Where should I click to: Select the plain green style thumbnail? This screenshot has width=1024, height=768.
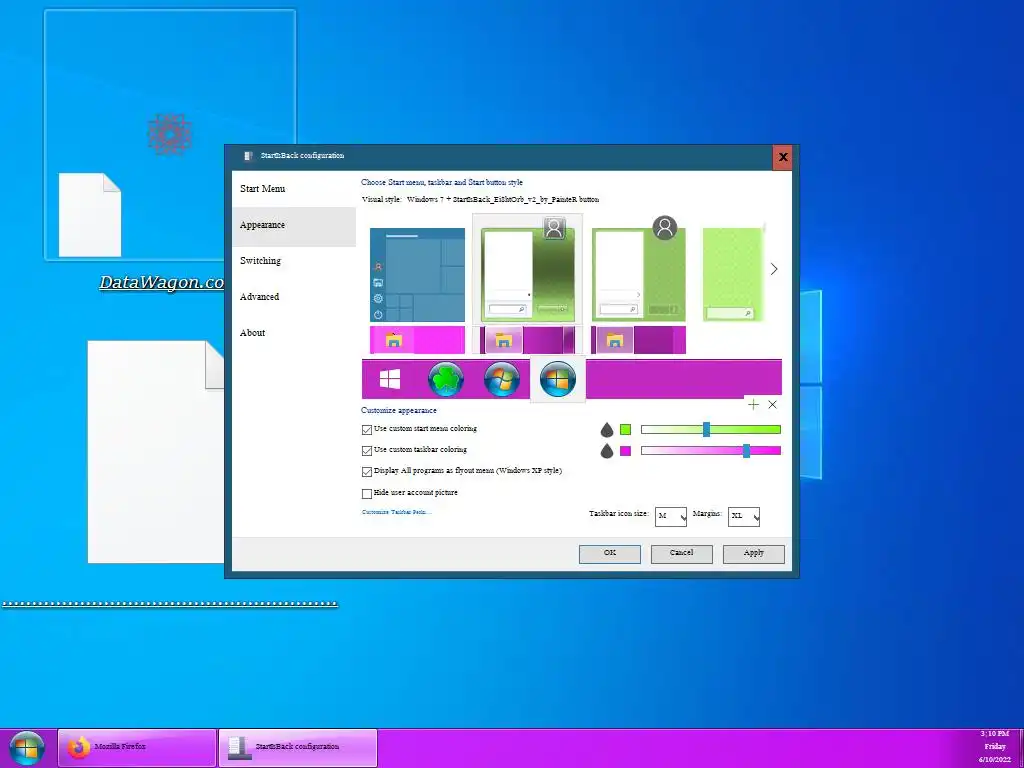coord(733,274)
